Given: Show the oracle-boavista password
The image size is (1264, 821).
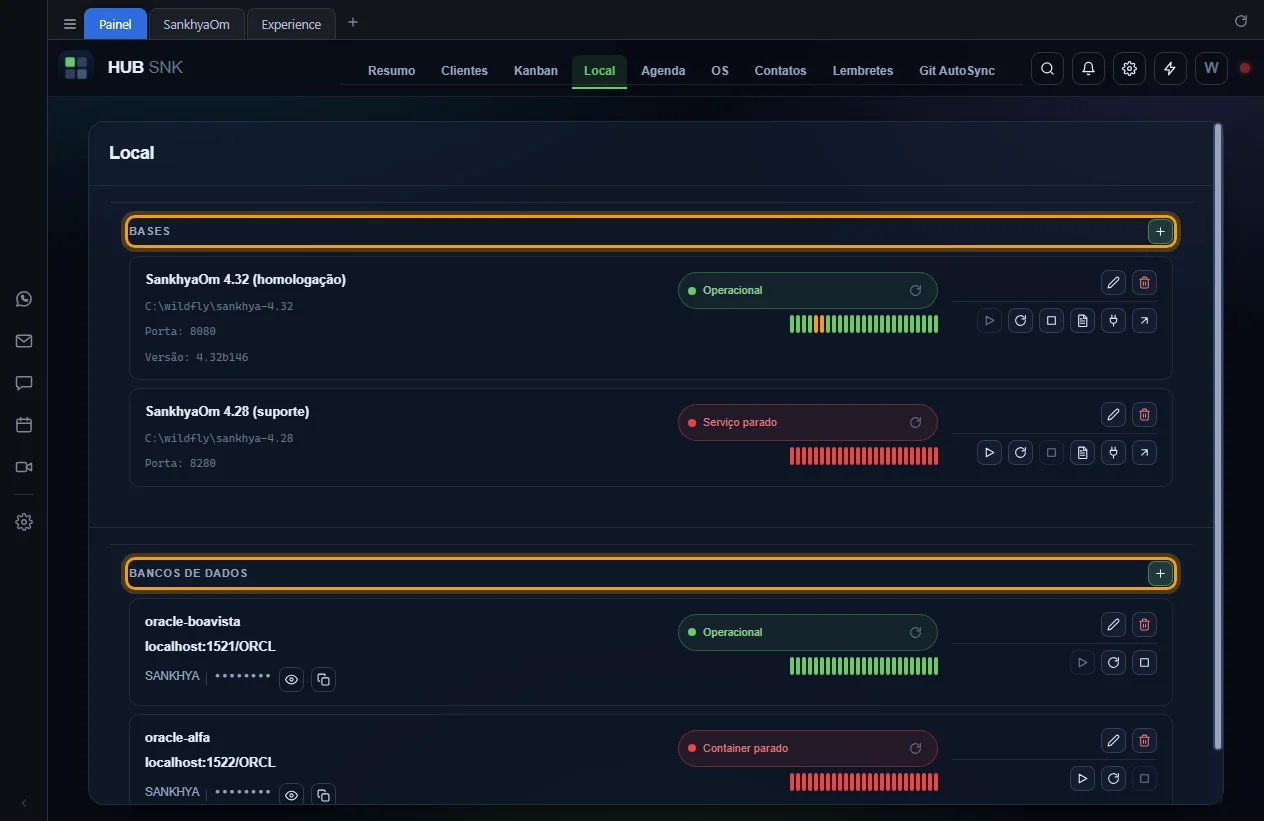Looking at the screenshot, I should coord(291,680).
